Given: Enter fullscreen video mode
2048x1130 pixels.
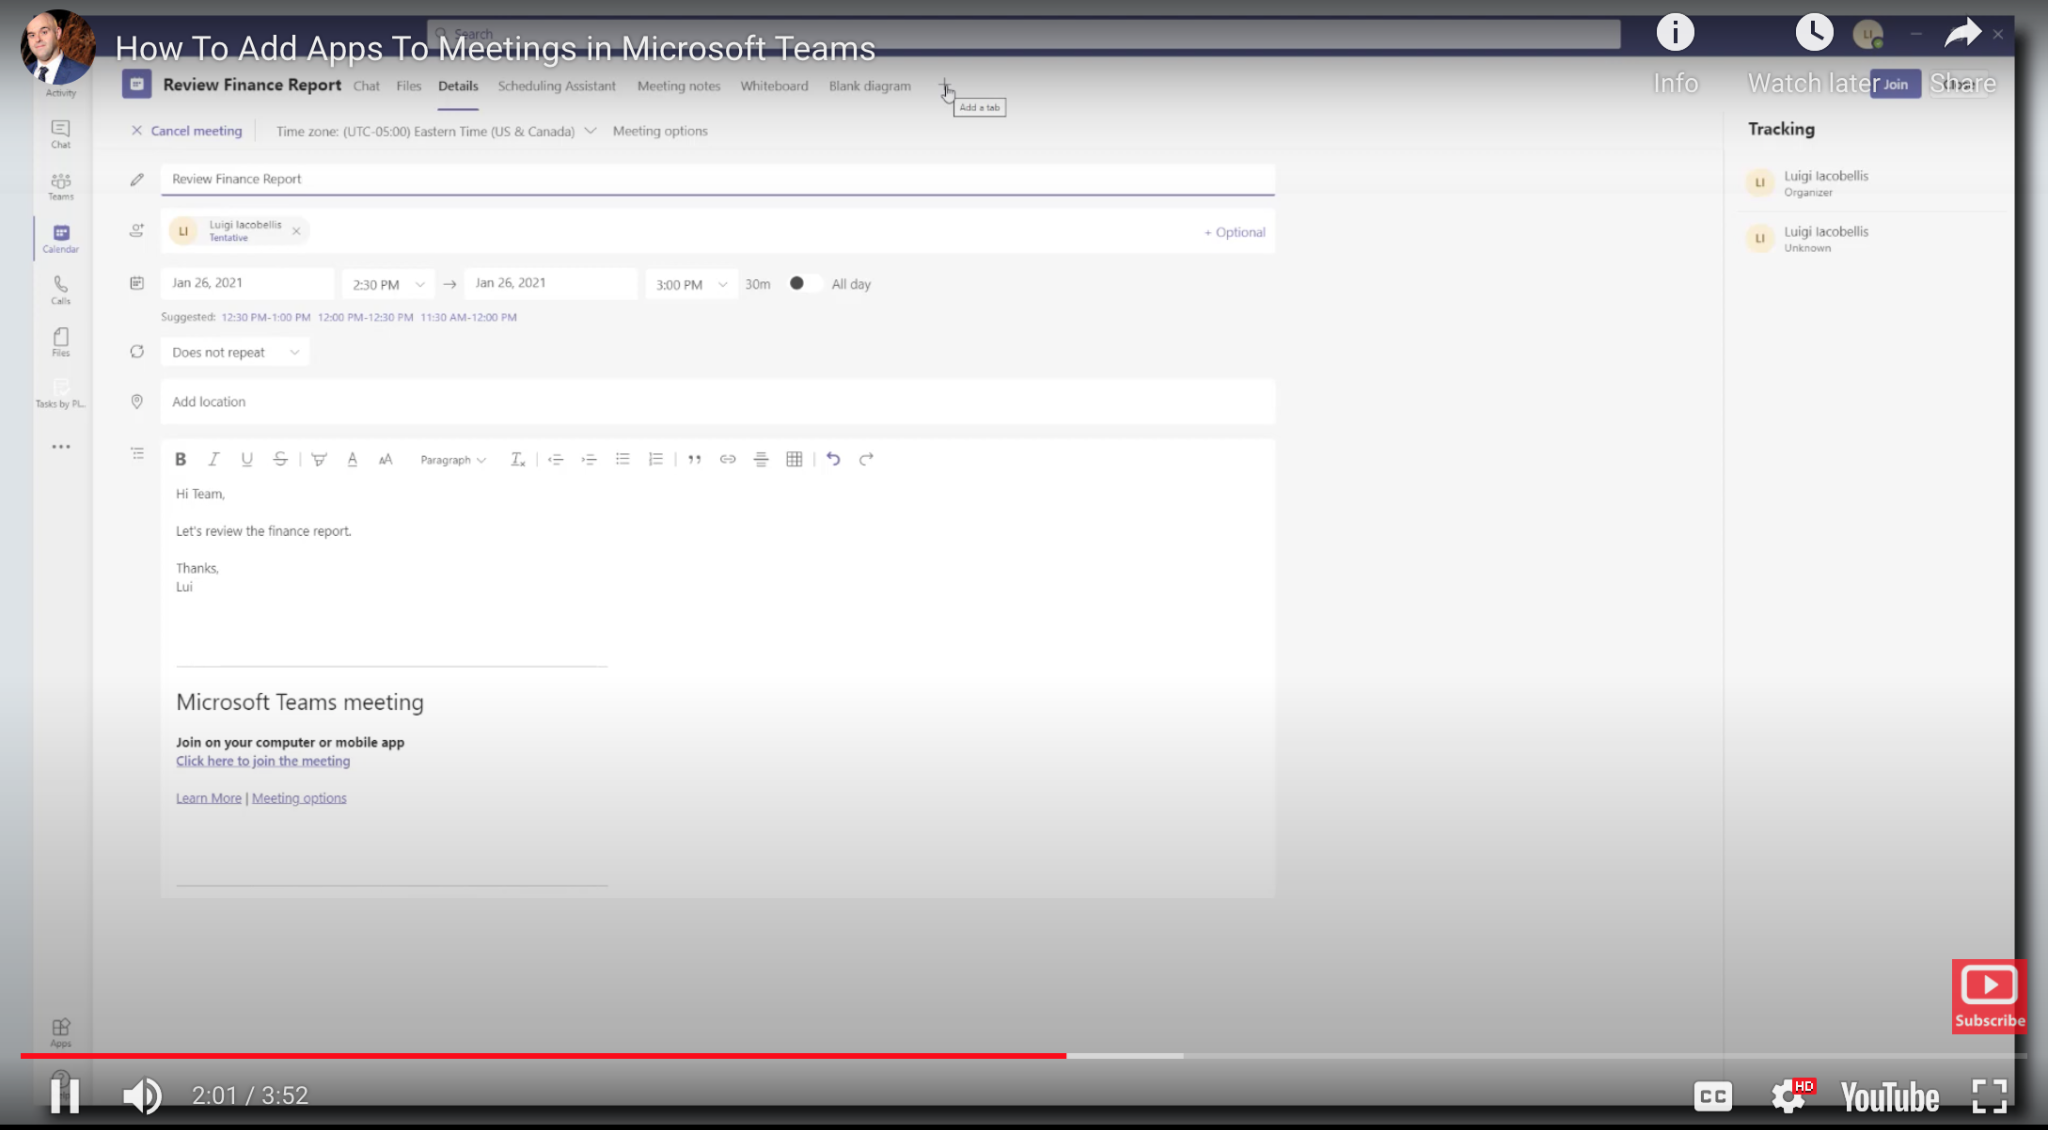Looking at the screenshot, I should (x=1989, y=1096).
